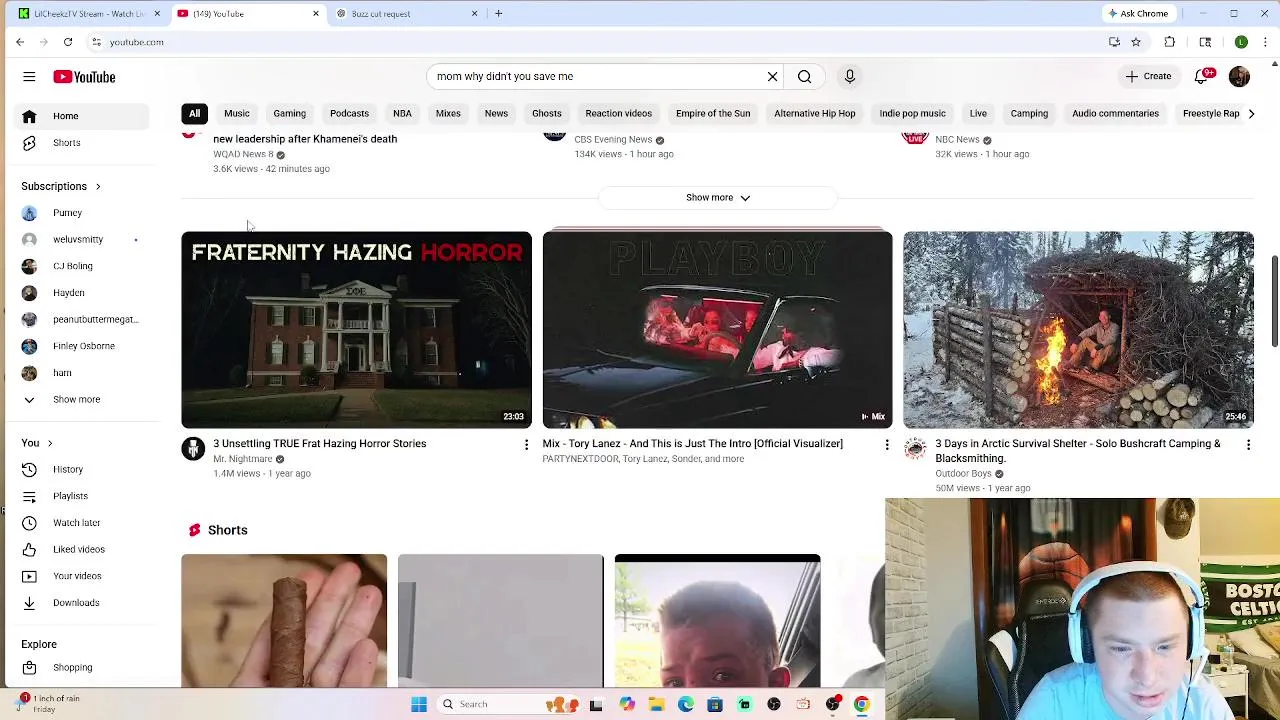
Task: Open Watch later in the sidebar
Action: click(x=78, y=523)
